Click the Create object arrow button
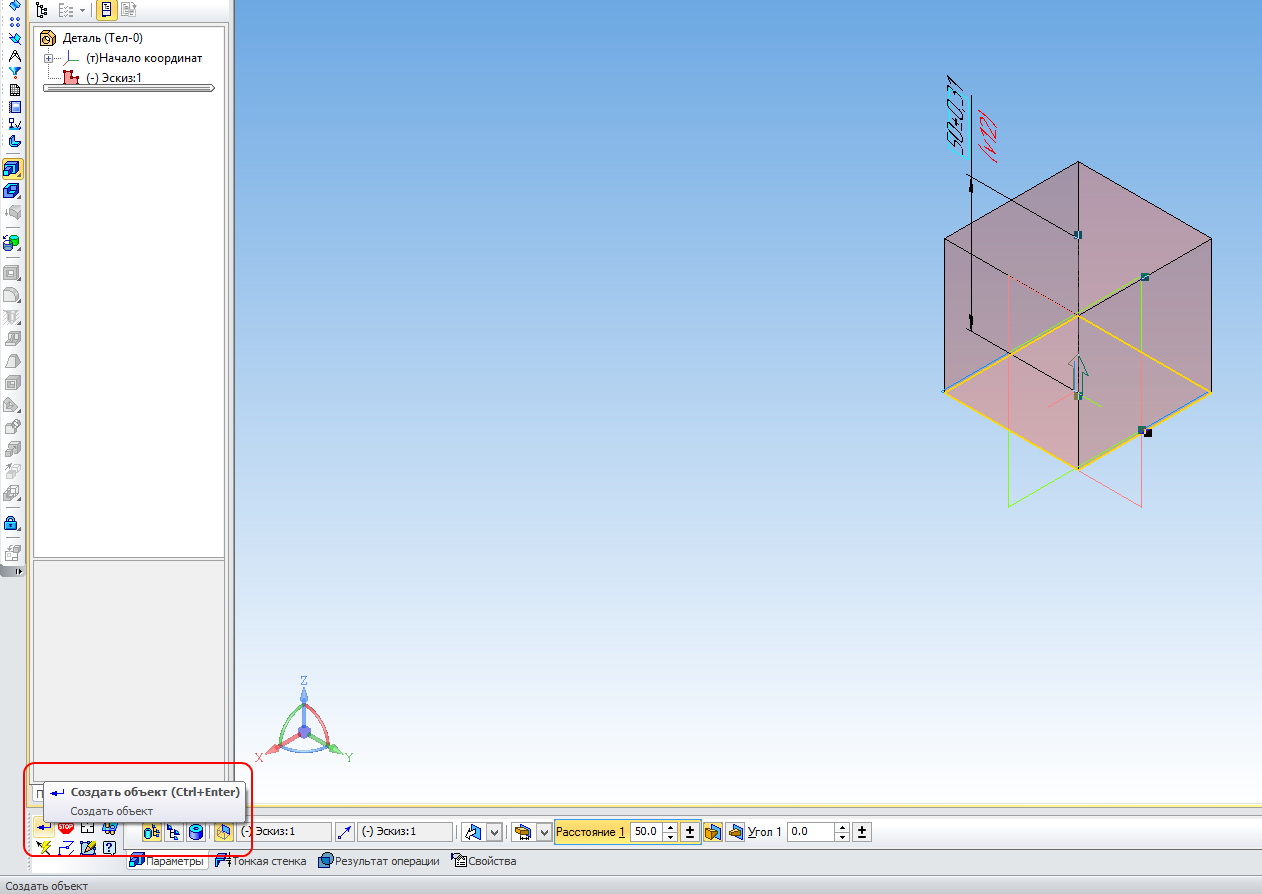Viewport: 1262px width, 894px height. 43,827
